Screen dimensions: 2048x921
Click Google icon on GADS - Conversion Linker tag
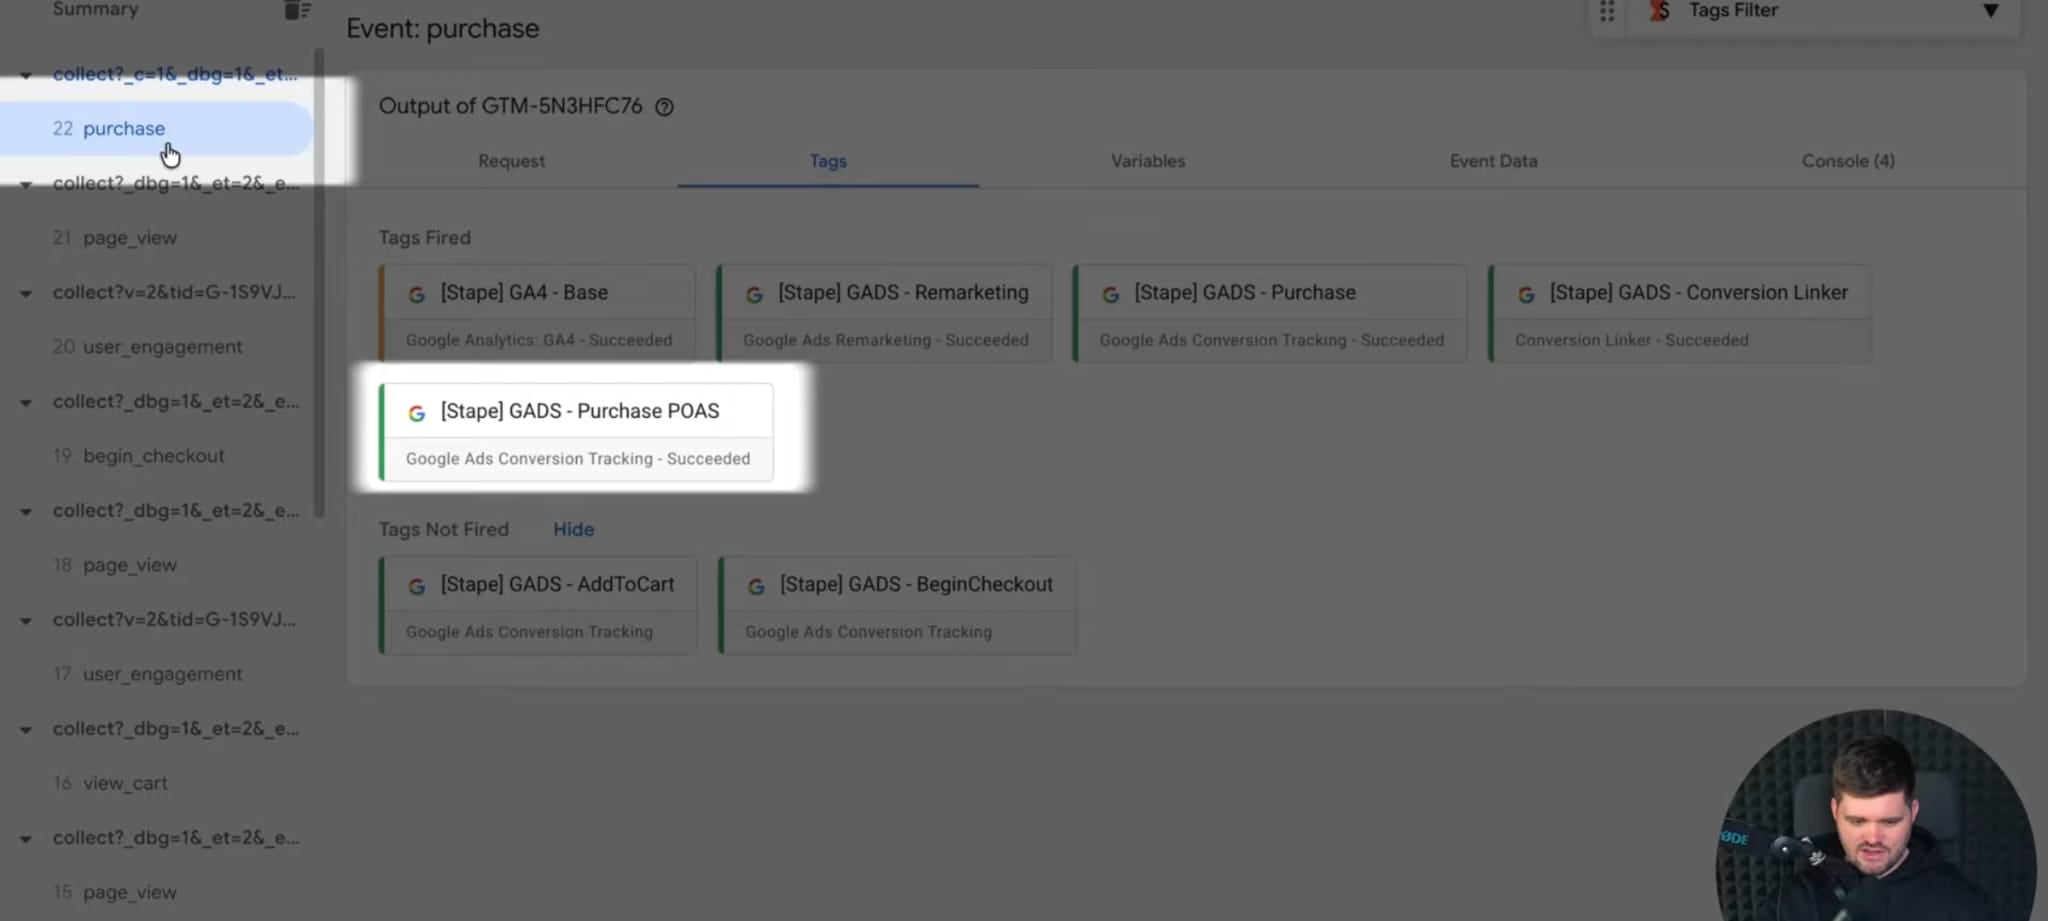[1526, 294]
